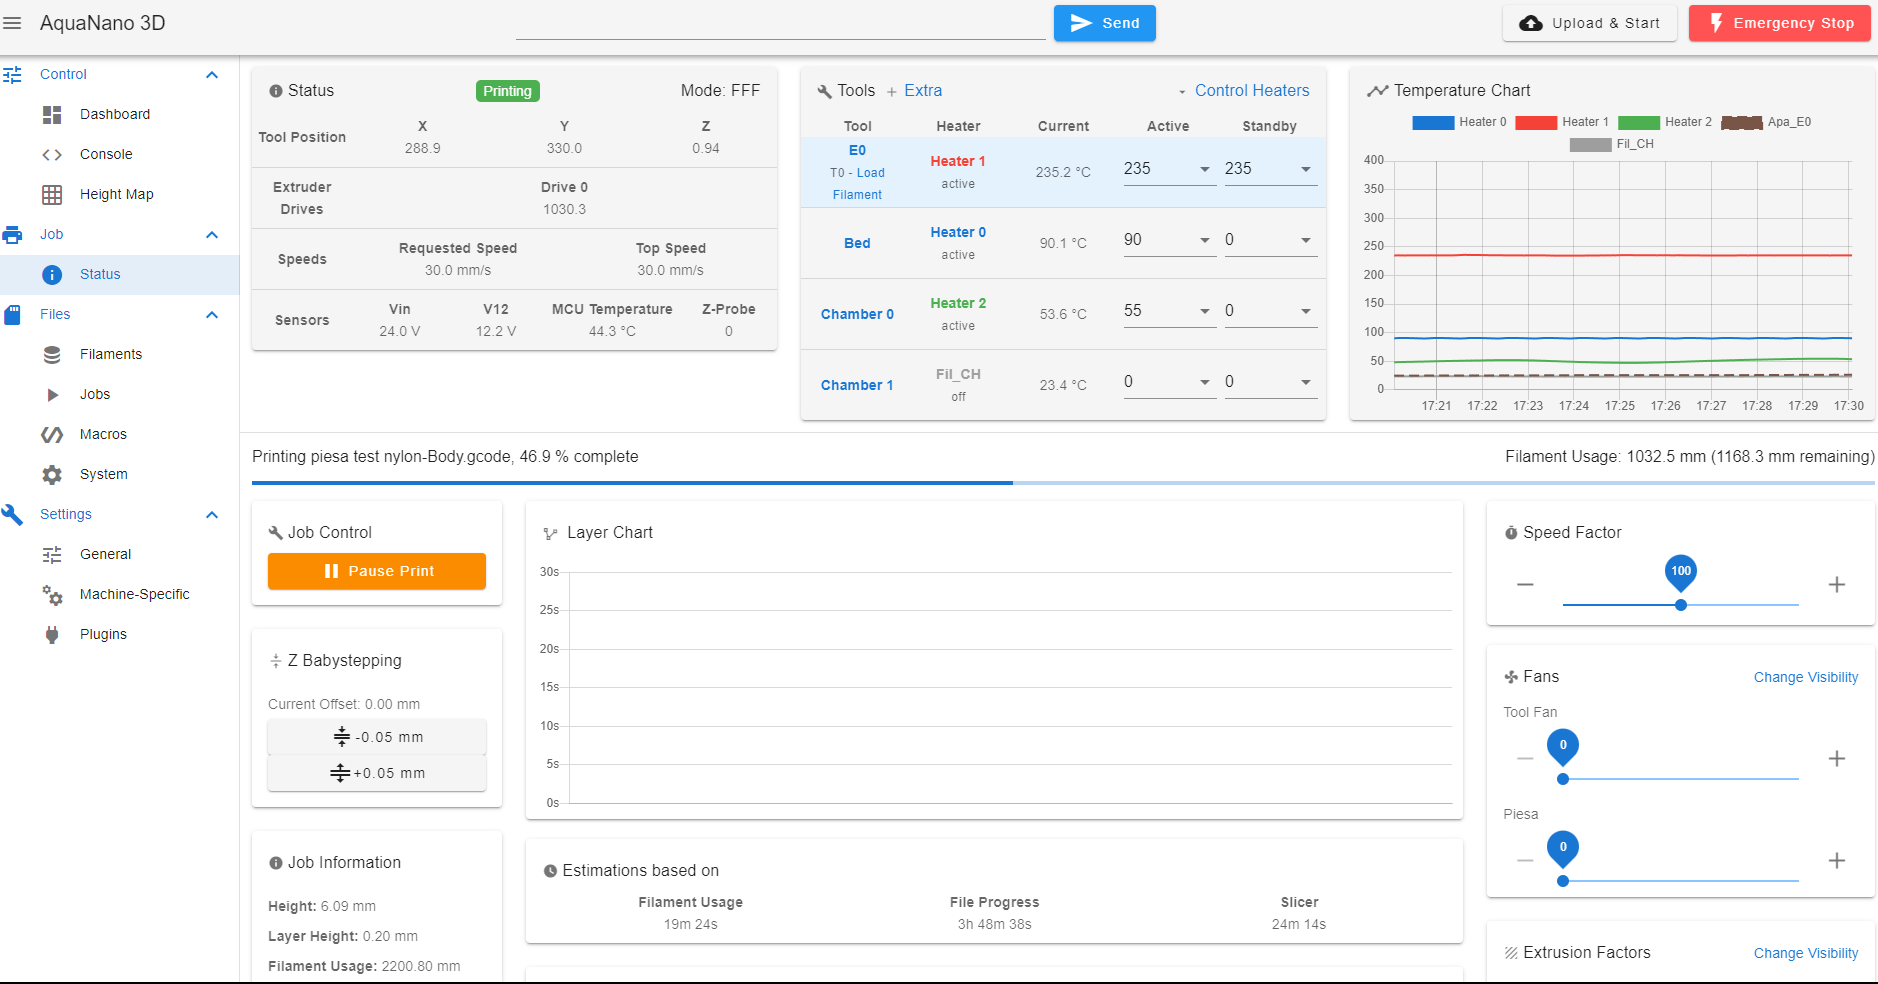The height and width of the screenshot is (984, 1878).
Task: Toggle Heater 1 active state
Action: [958, 161]
